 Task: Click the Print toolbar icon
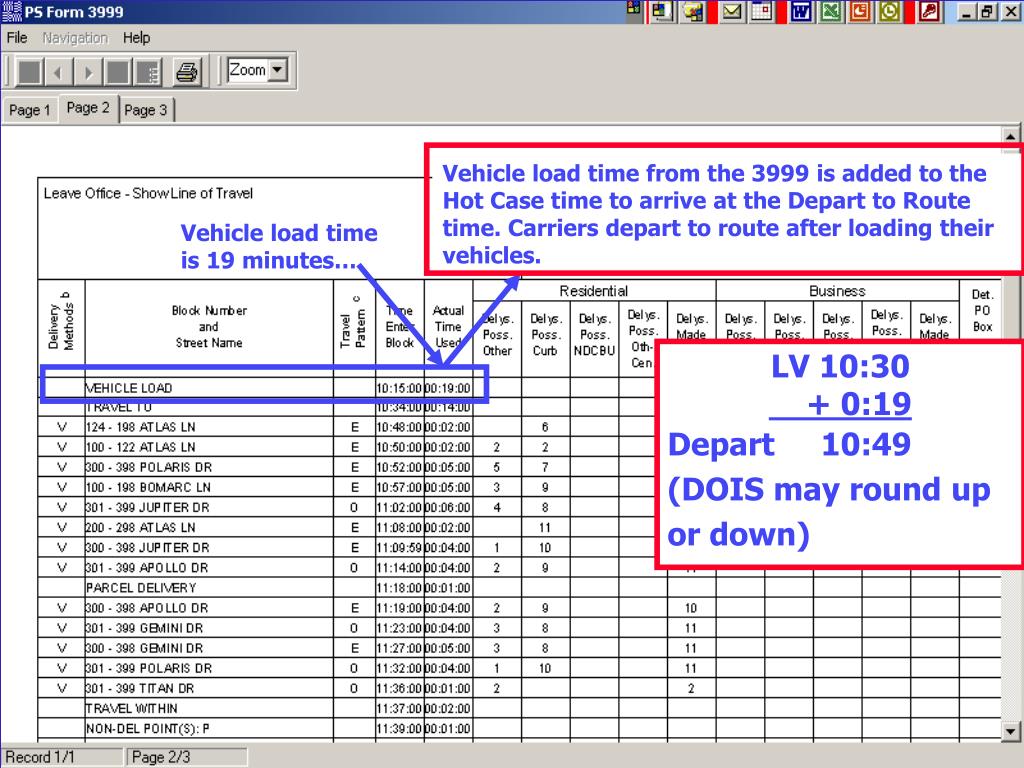pos(187,72)
